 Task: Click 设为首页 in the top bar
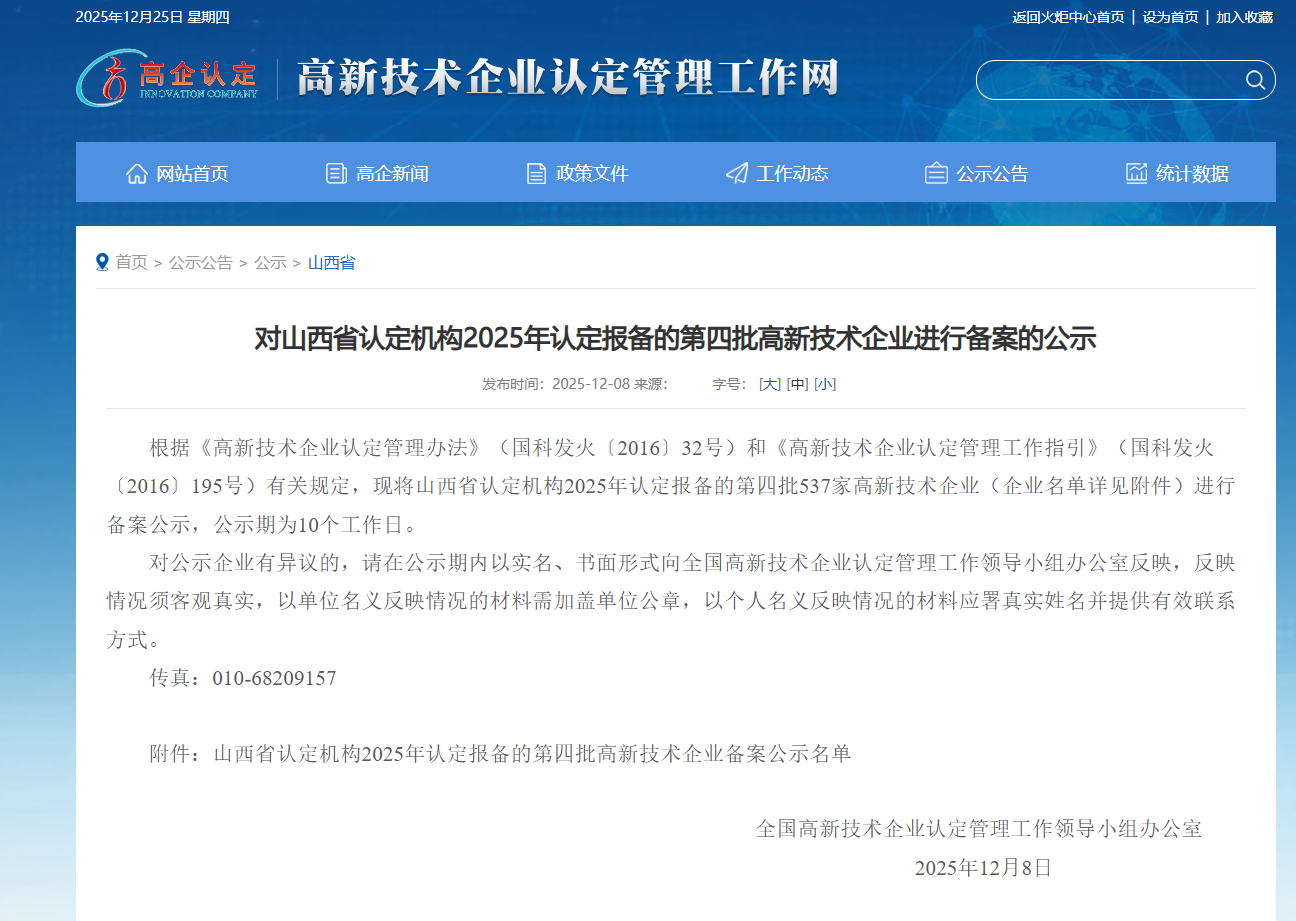coord(1168,17)
